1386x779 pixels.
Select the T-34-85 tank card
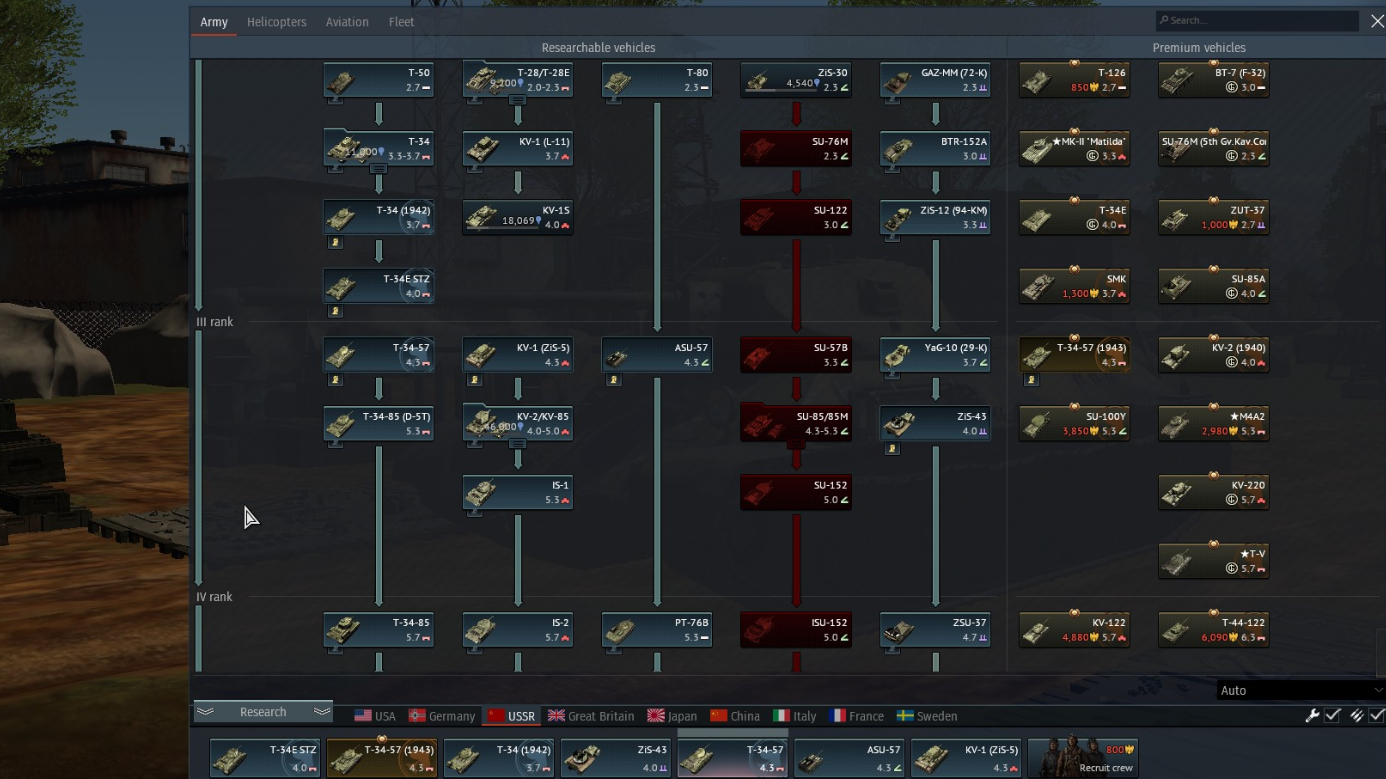379,630
